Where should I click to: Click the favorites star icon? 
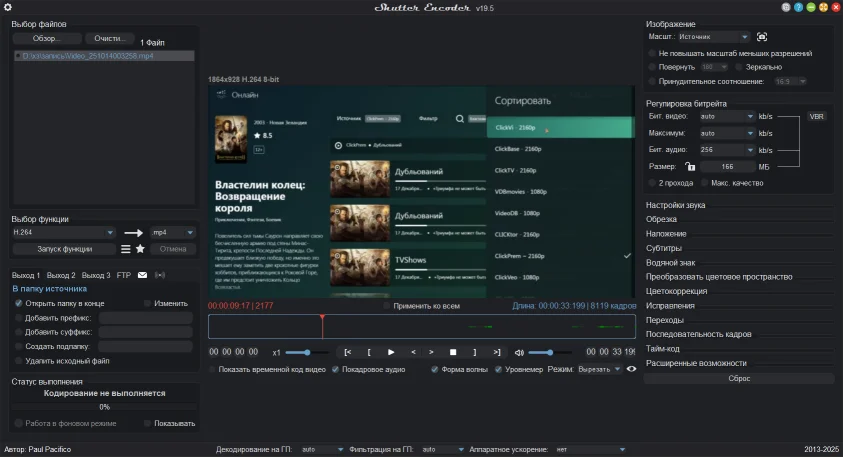(x=140, y=249)
